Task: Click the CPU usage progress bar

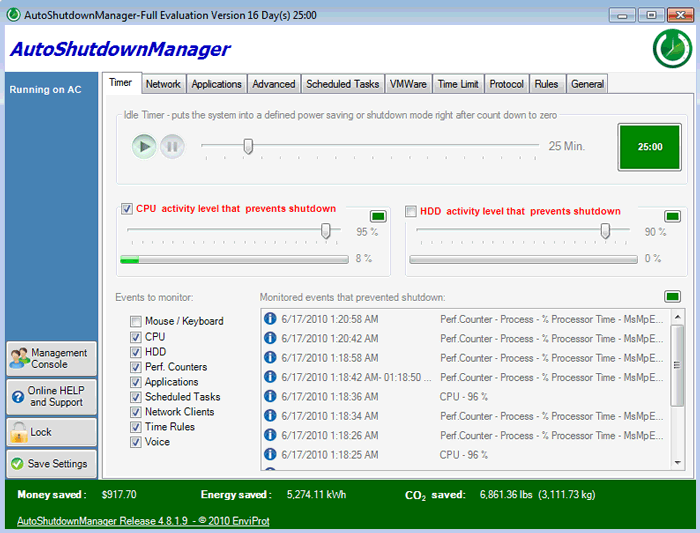Action: (234, 259)
